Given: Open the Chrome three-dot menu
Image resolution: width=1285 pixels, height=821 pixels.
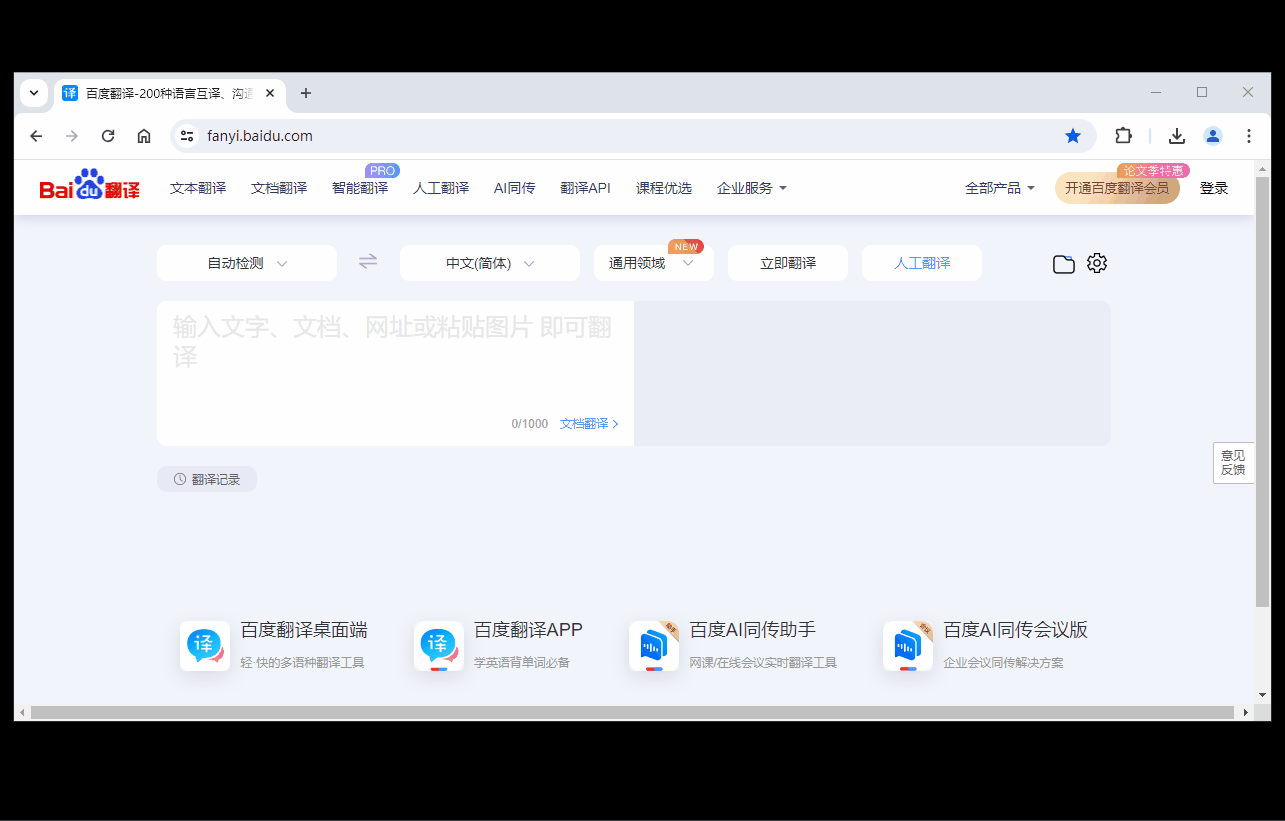Looking at the screenshot, I should coord(1249,136).
